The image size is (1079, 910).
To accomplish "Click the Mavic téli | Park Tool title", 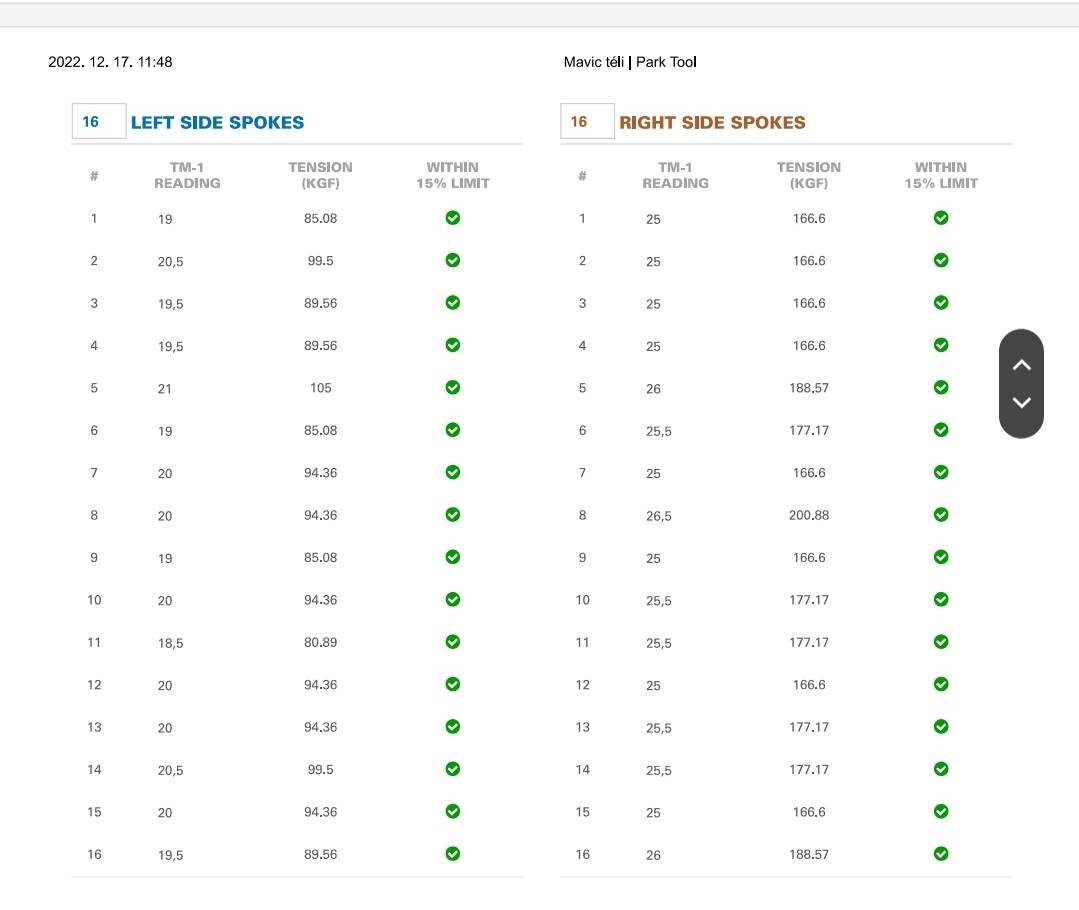I will click(630, 62).
